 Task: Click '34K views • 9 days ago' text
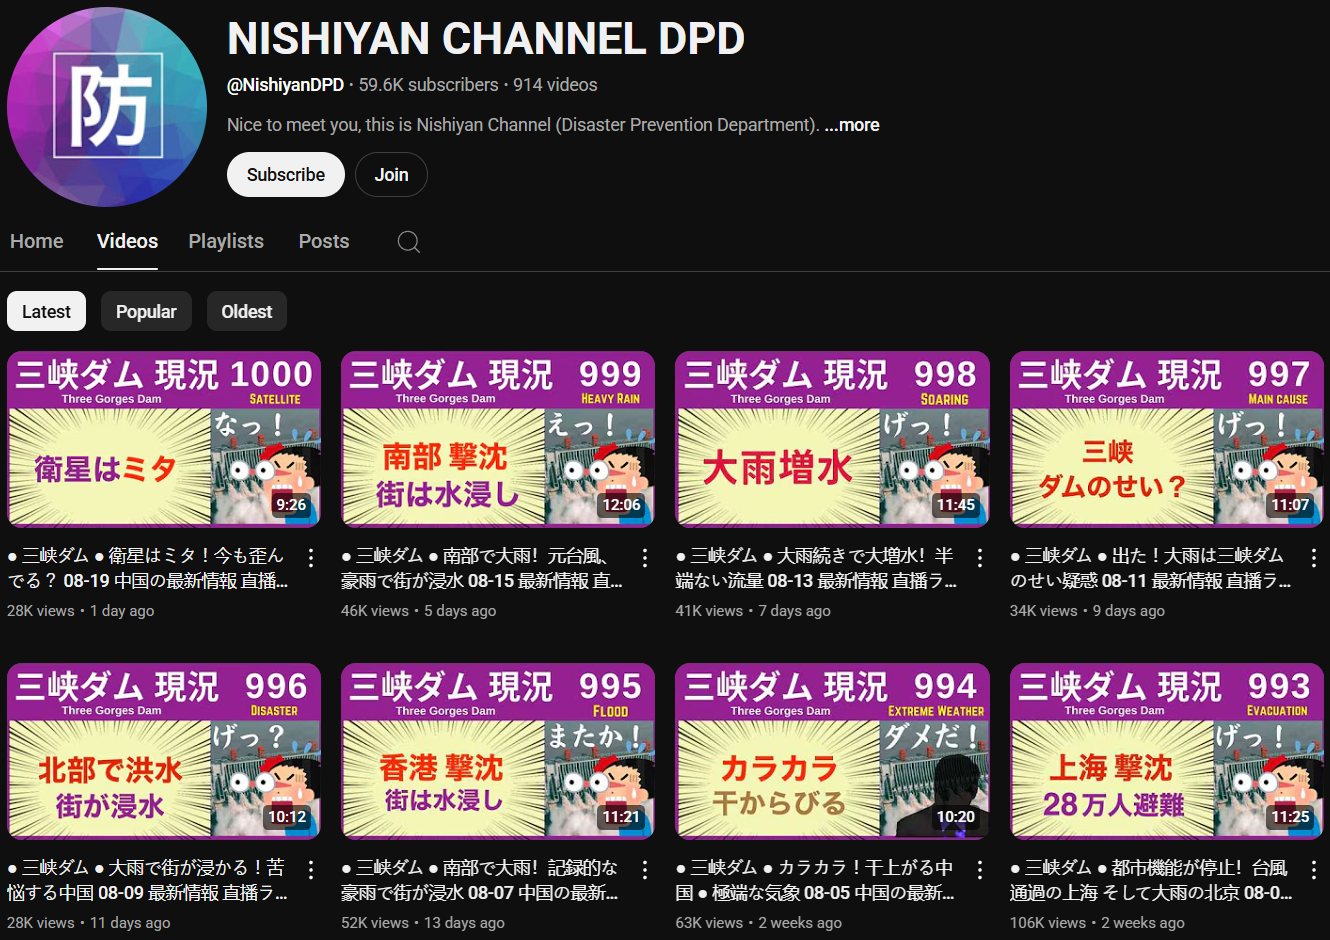tap(1087, 611)
